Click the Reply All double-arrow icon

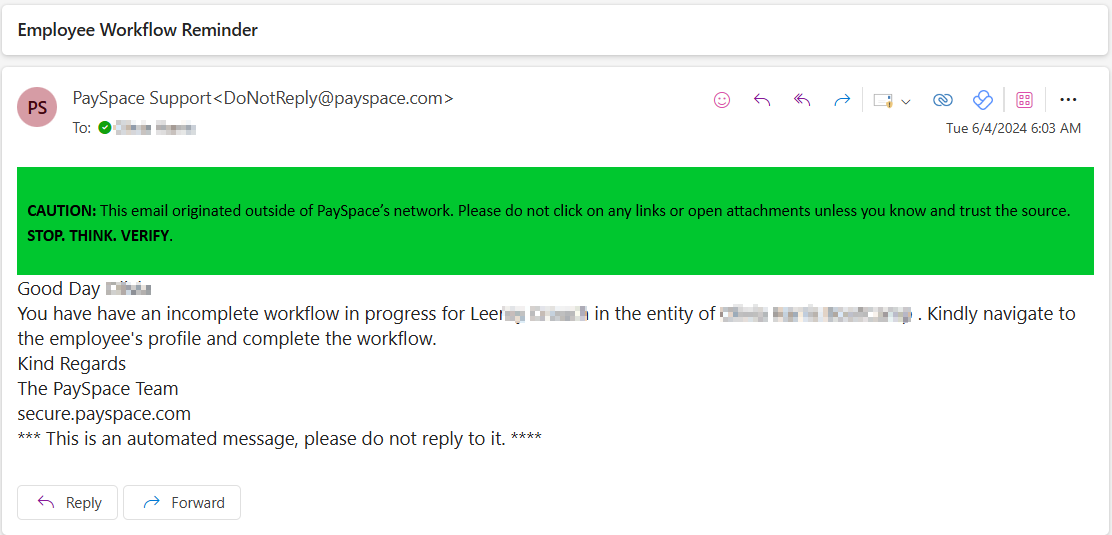(802, 100)
